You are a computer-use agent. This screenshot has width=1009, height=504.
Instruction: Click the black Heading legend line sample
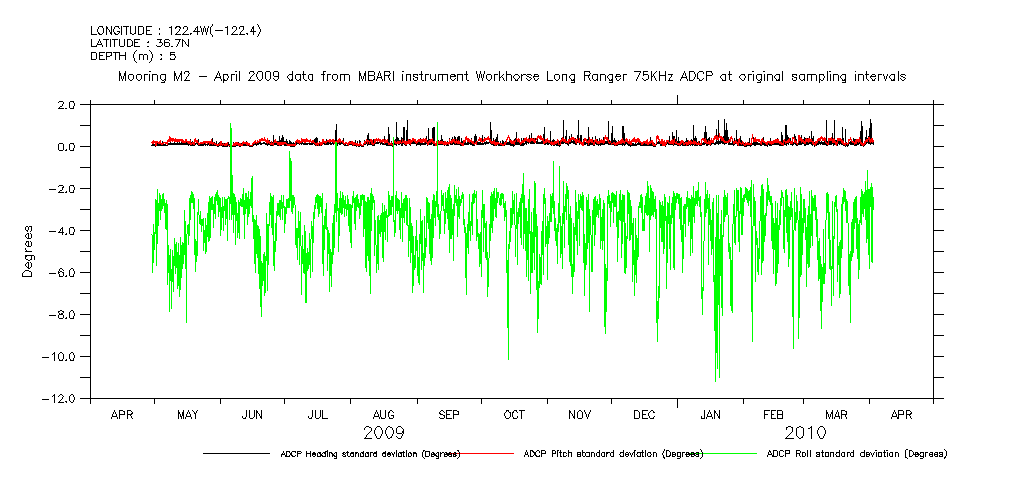tap(235, 454)
